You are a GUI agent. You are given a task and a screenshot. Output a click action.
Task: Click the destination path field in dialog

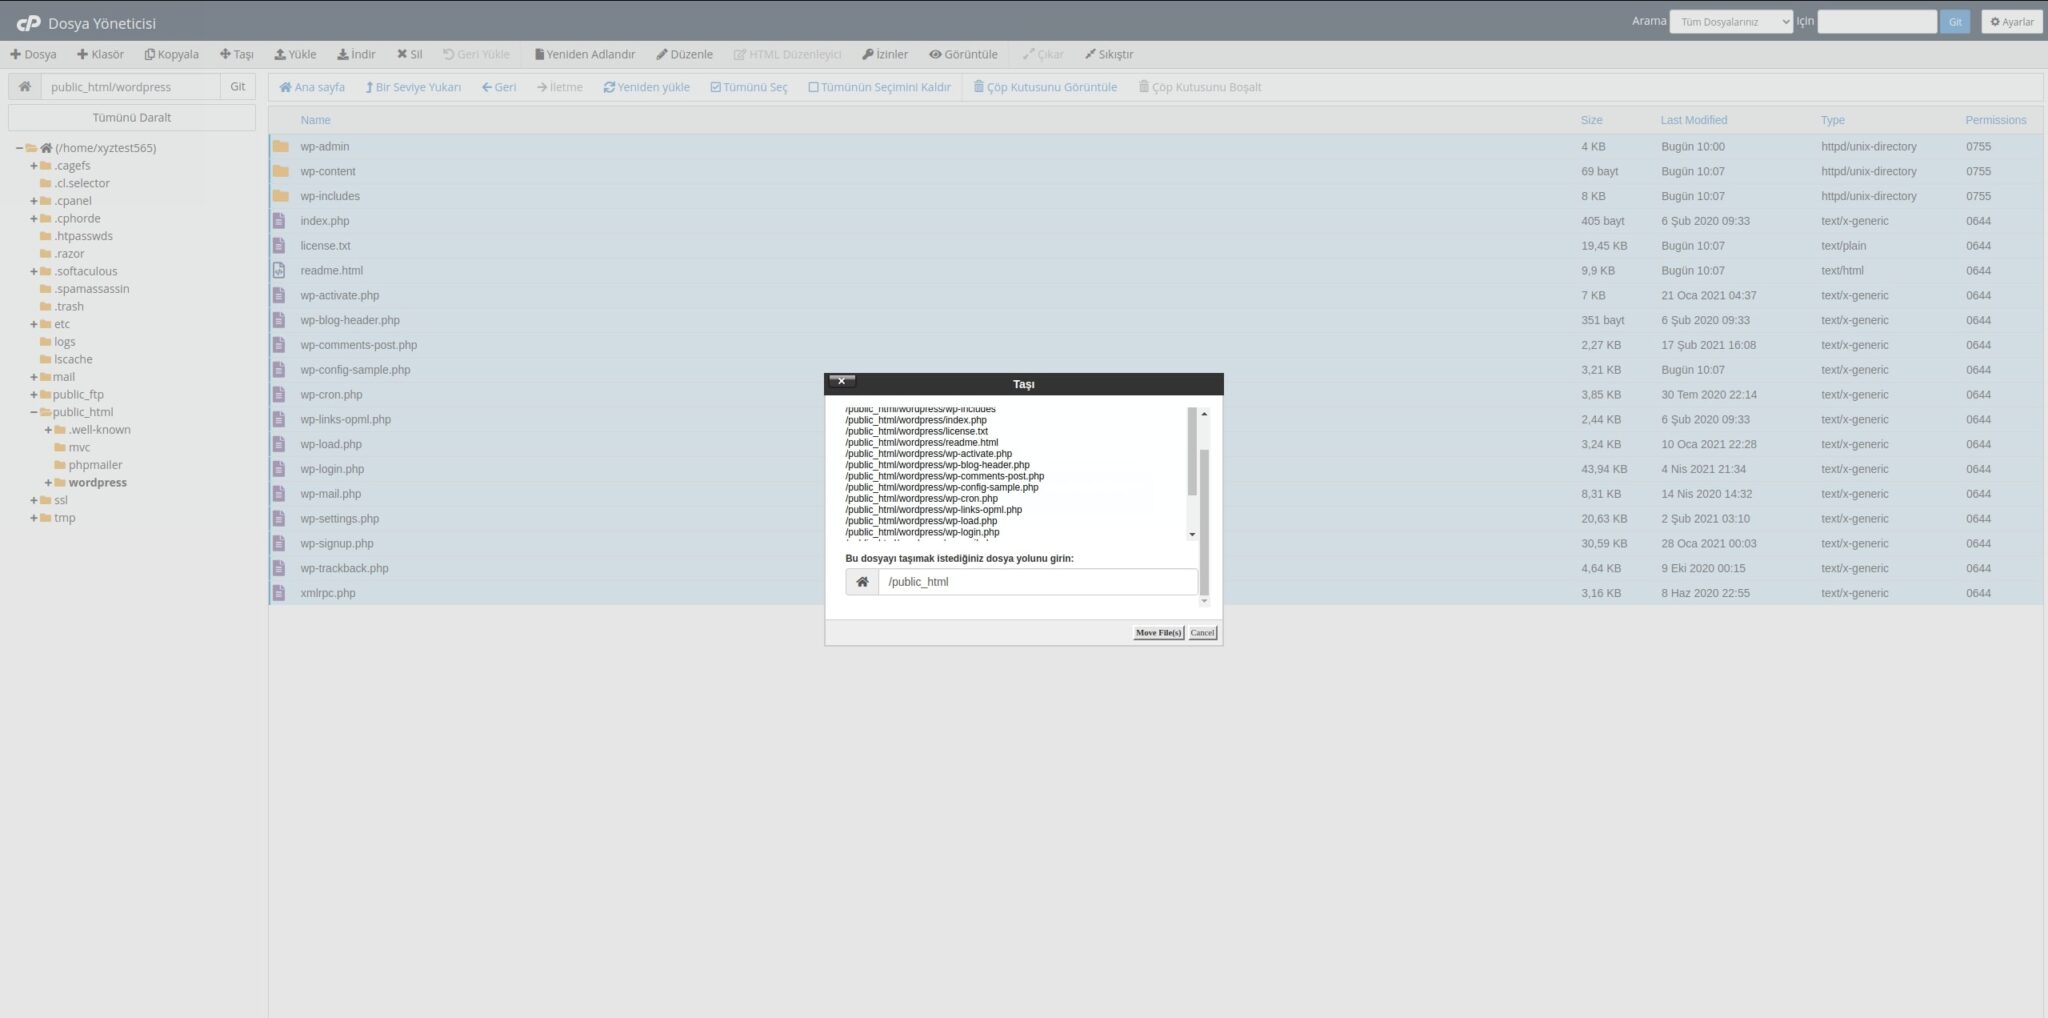point(1038,582)
